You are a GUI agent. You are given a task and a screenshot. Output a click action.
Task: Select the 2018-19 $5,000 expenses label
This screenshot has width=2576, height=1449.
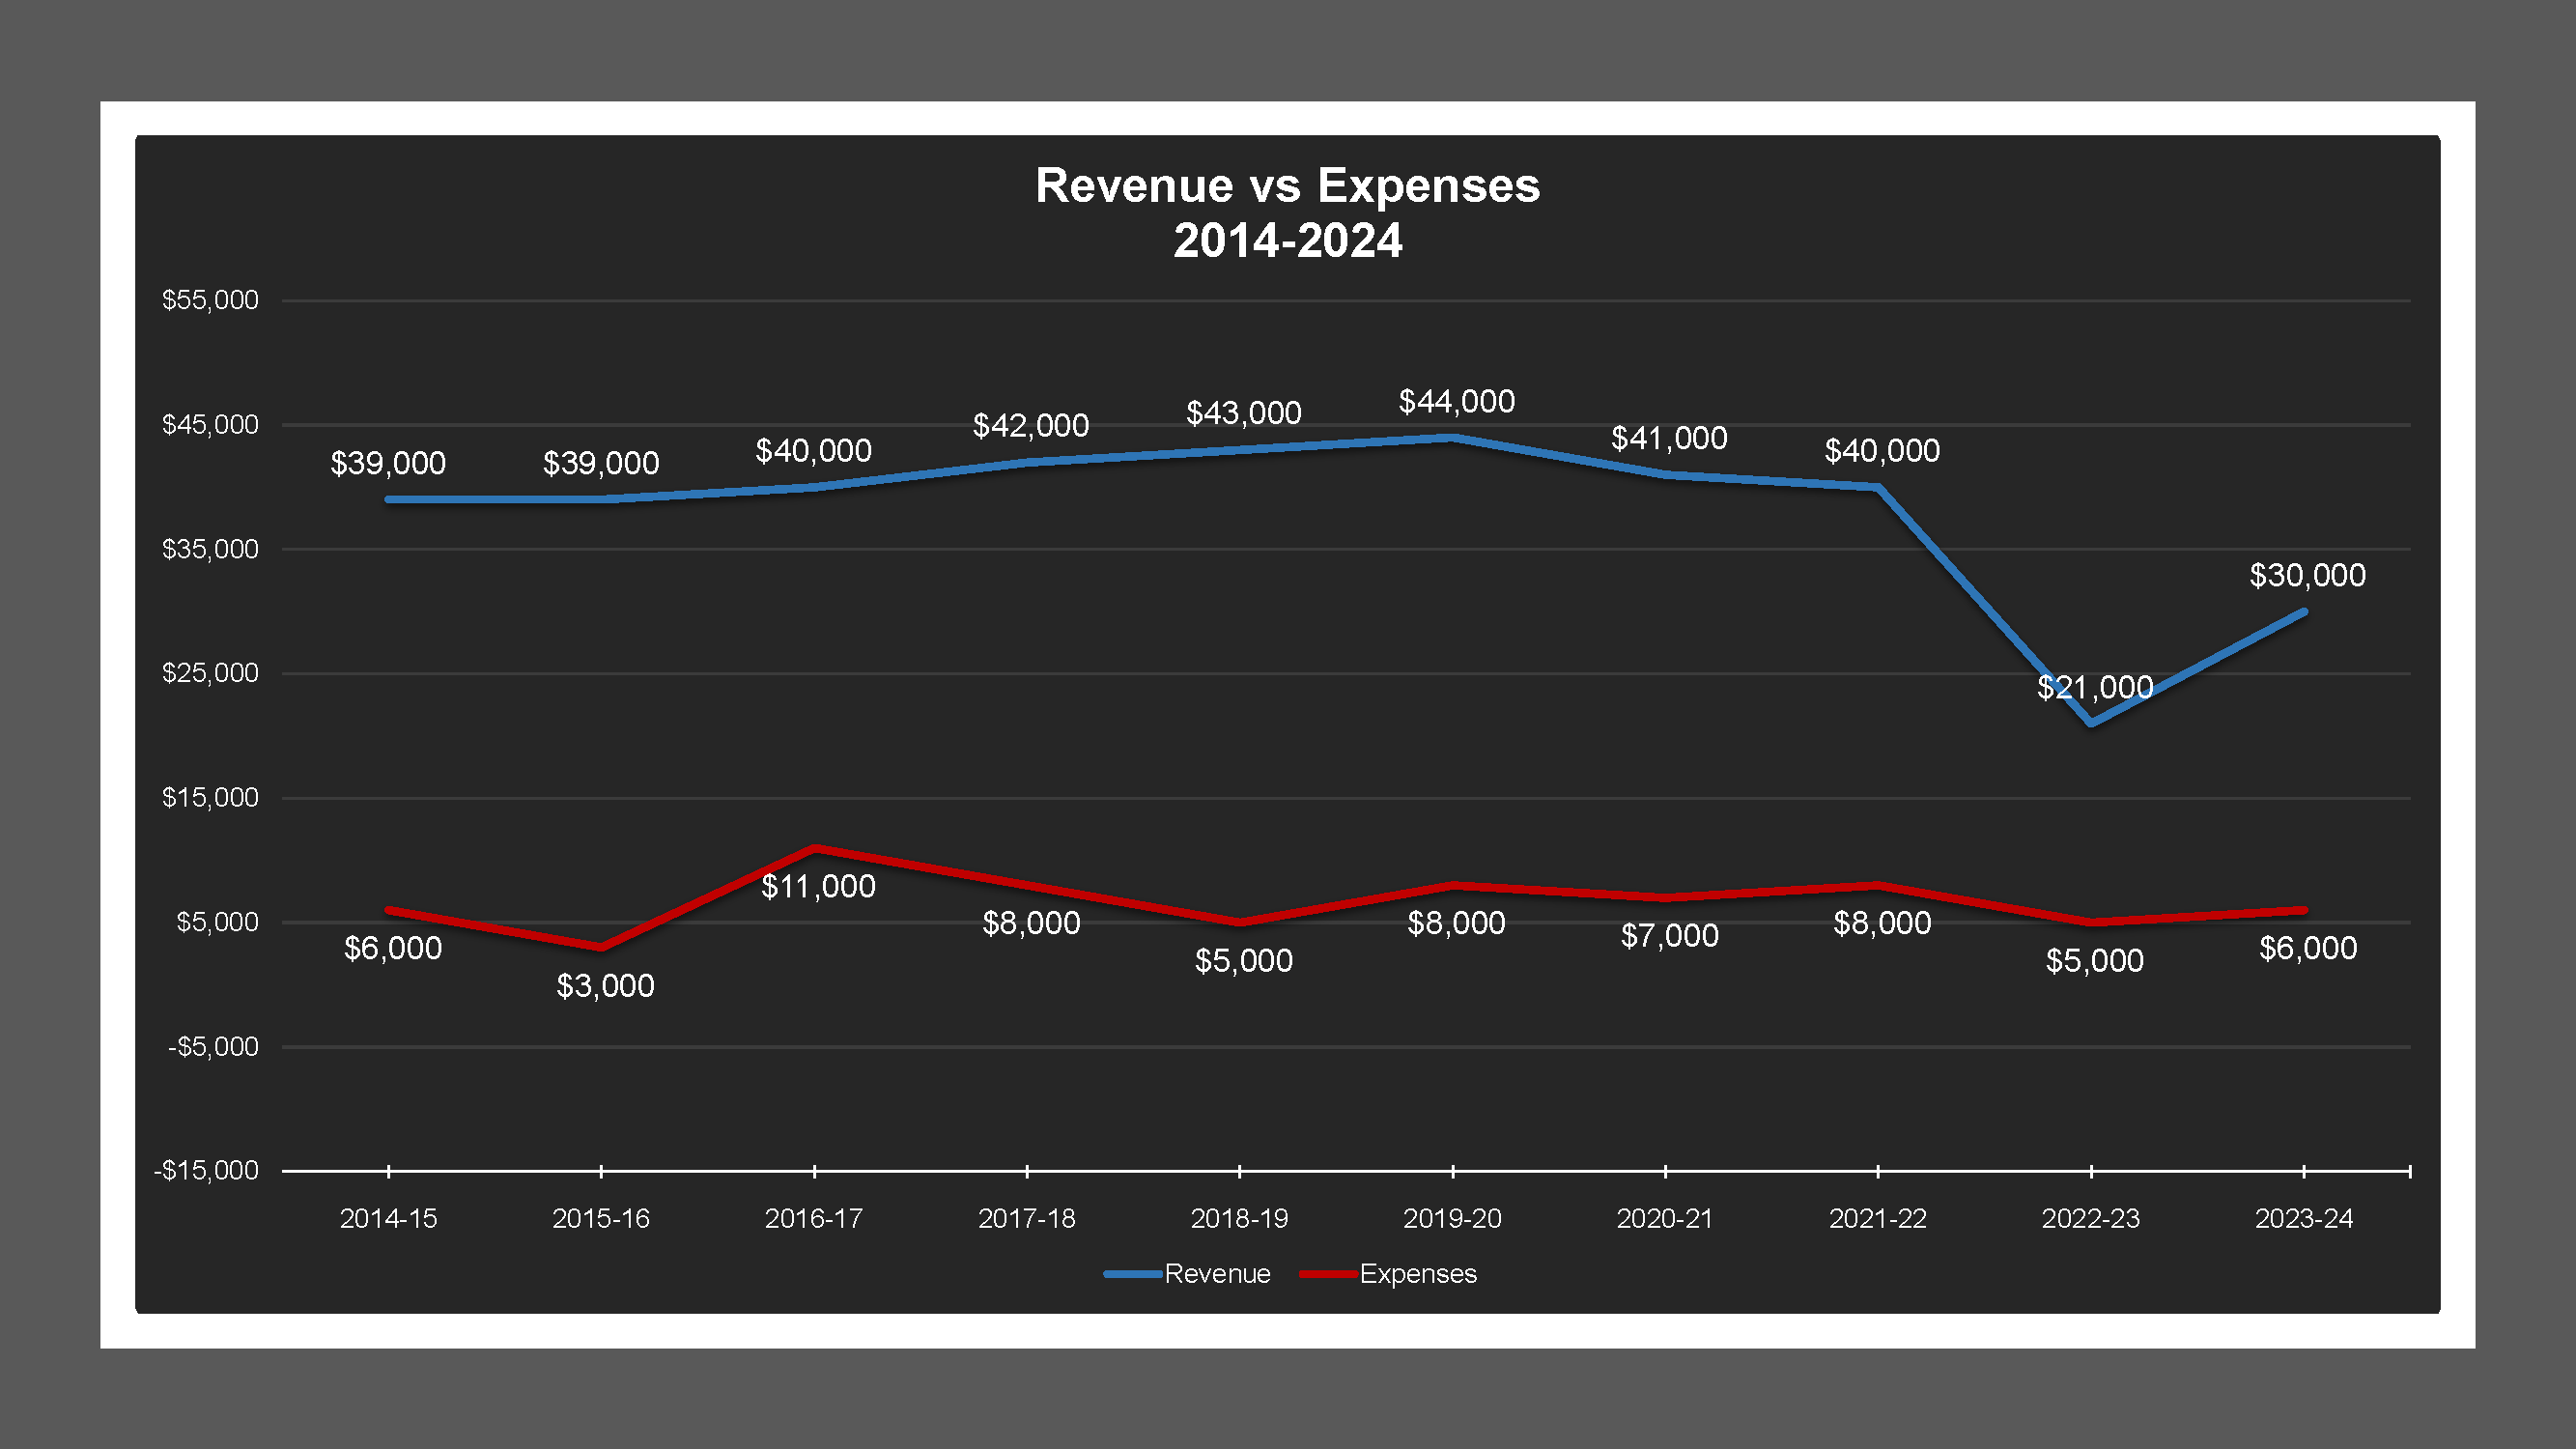(x=1244, y=962)
